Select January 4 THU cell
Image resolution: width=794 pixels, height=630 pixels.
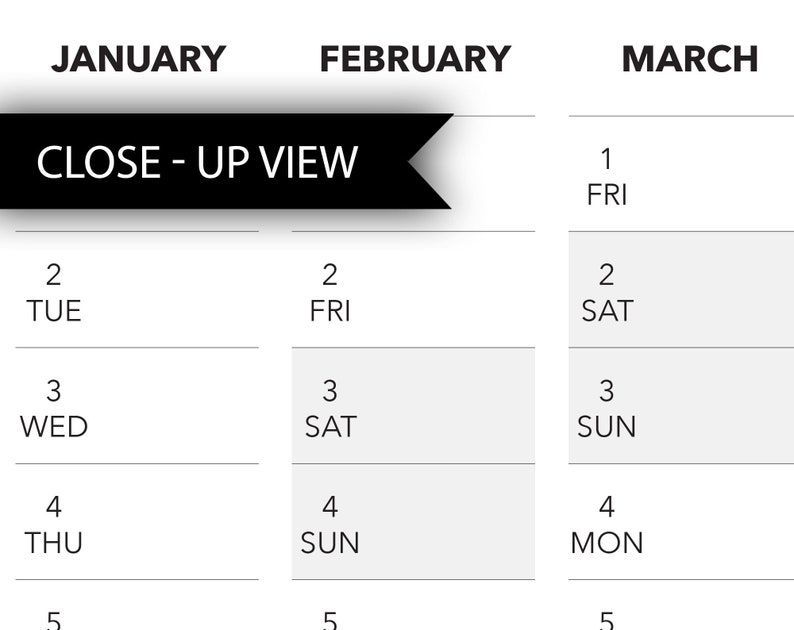click(137, 522)
